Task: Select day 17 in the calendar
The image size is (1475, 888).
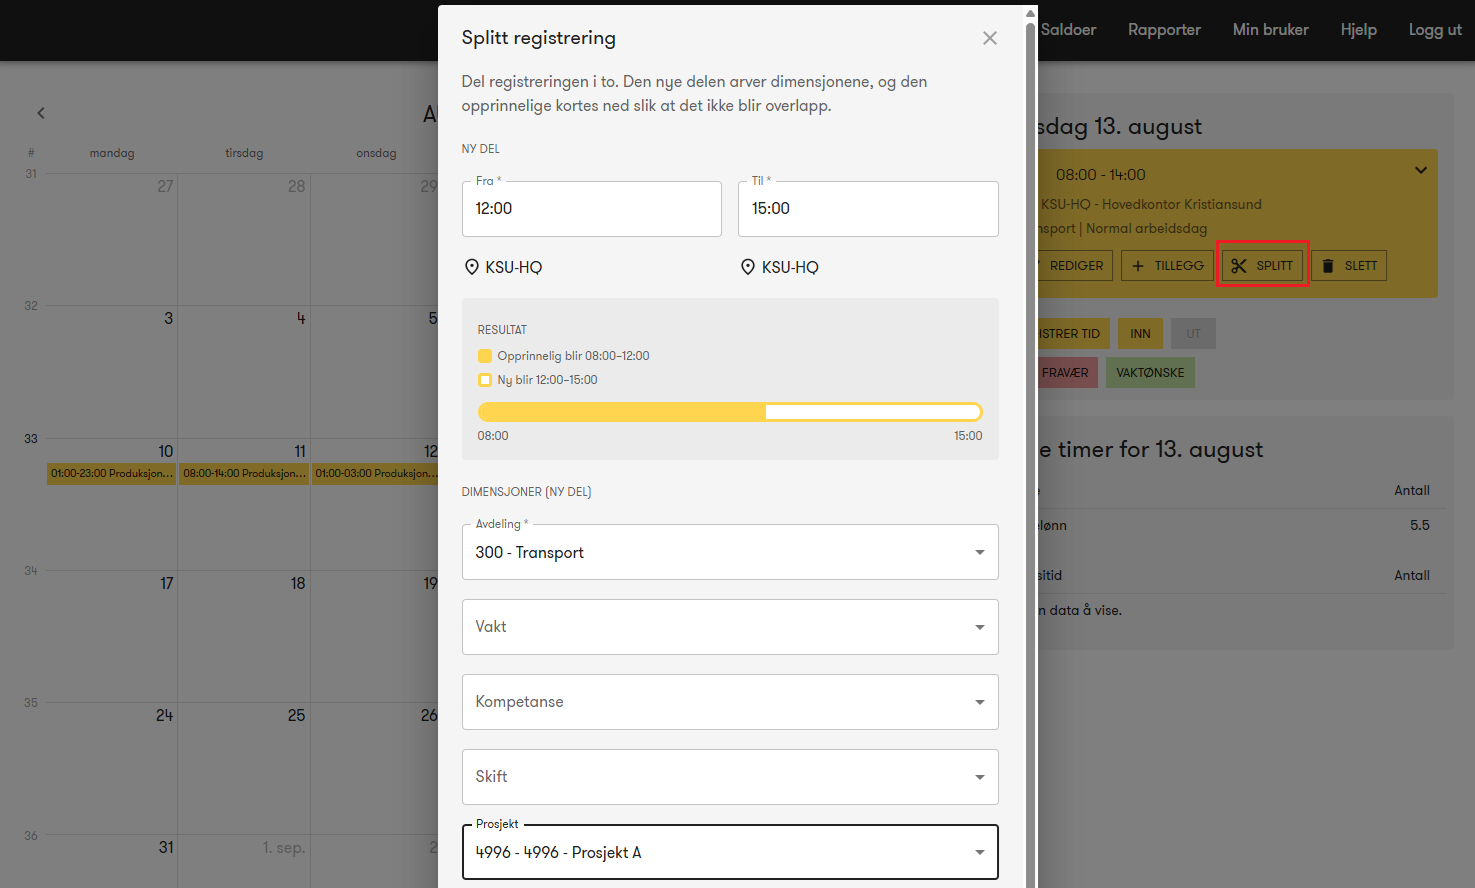Action: click(166, 583)
